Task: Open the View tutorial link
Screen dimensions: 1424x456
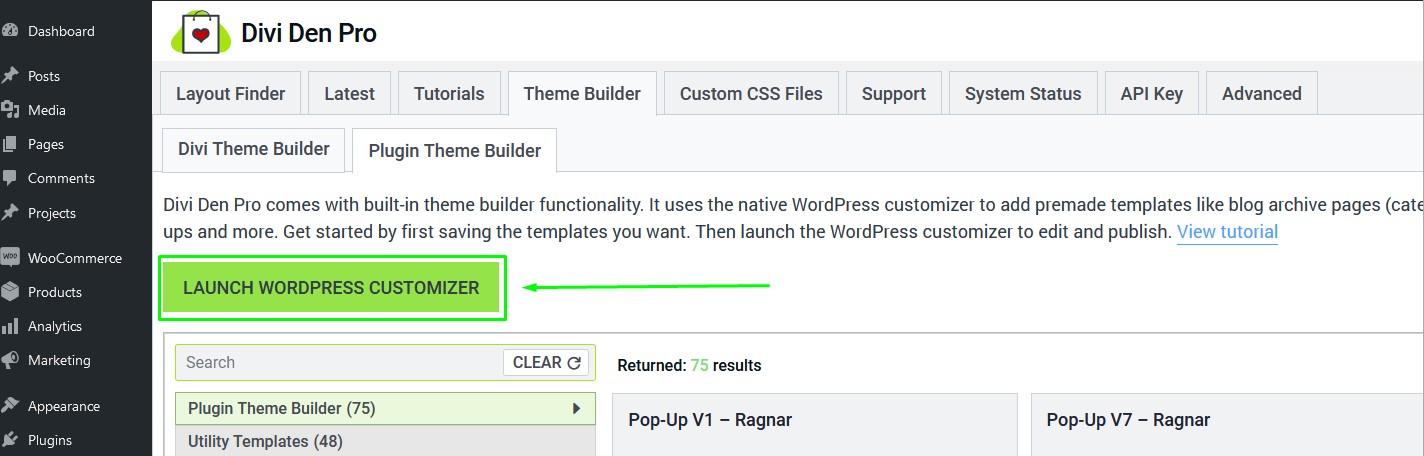Action: (1227, 232)
